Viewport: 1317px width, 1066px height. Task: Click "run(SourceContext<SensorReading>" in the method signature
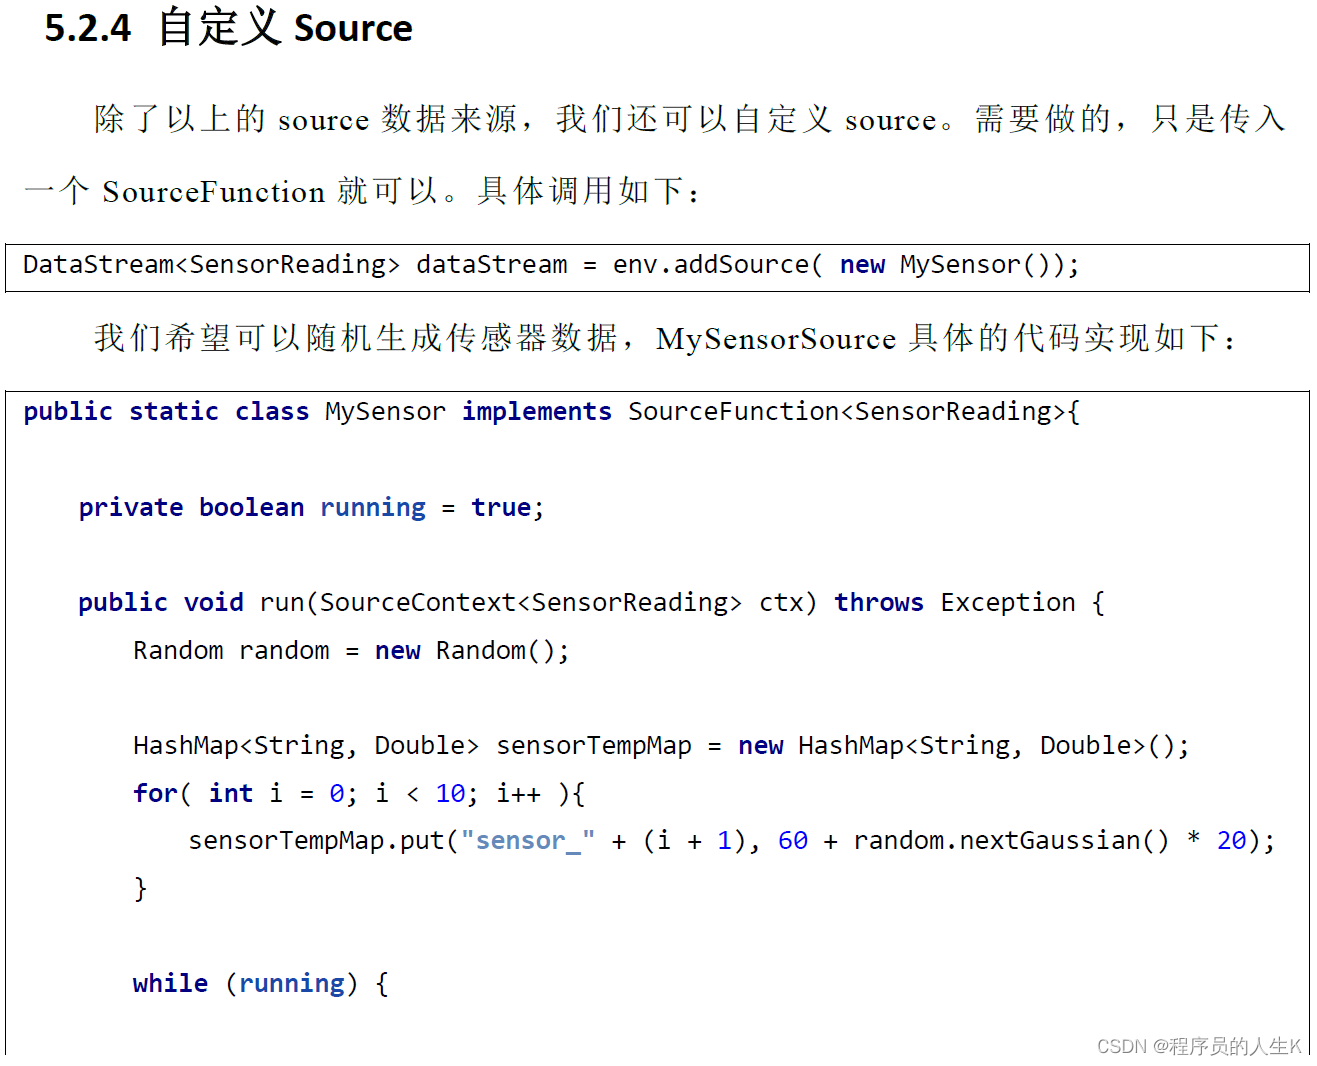pos(500,603)
